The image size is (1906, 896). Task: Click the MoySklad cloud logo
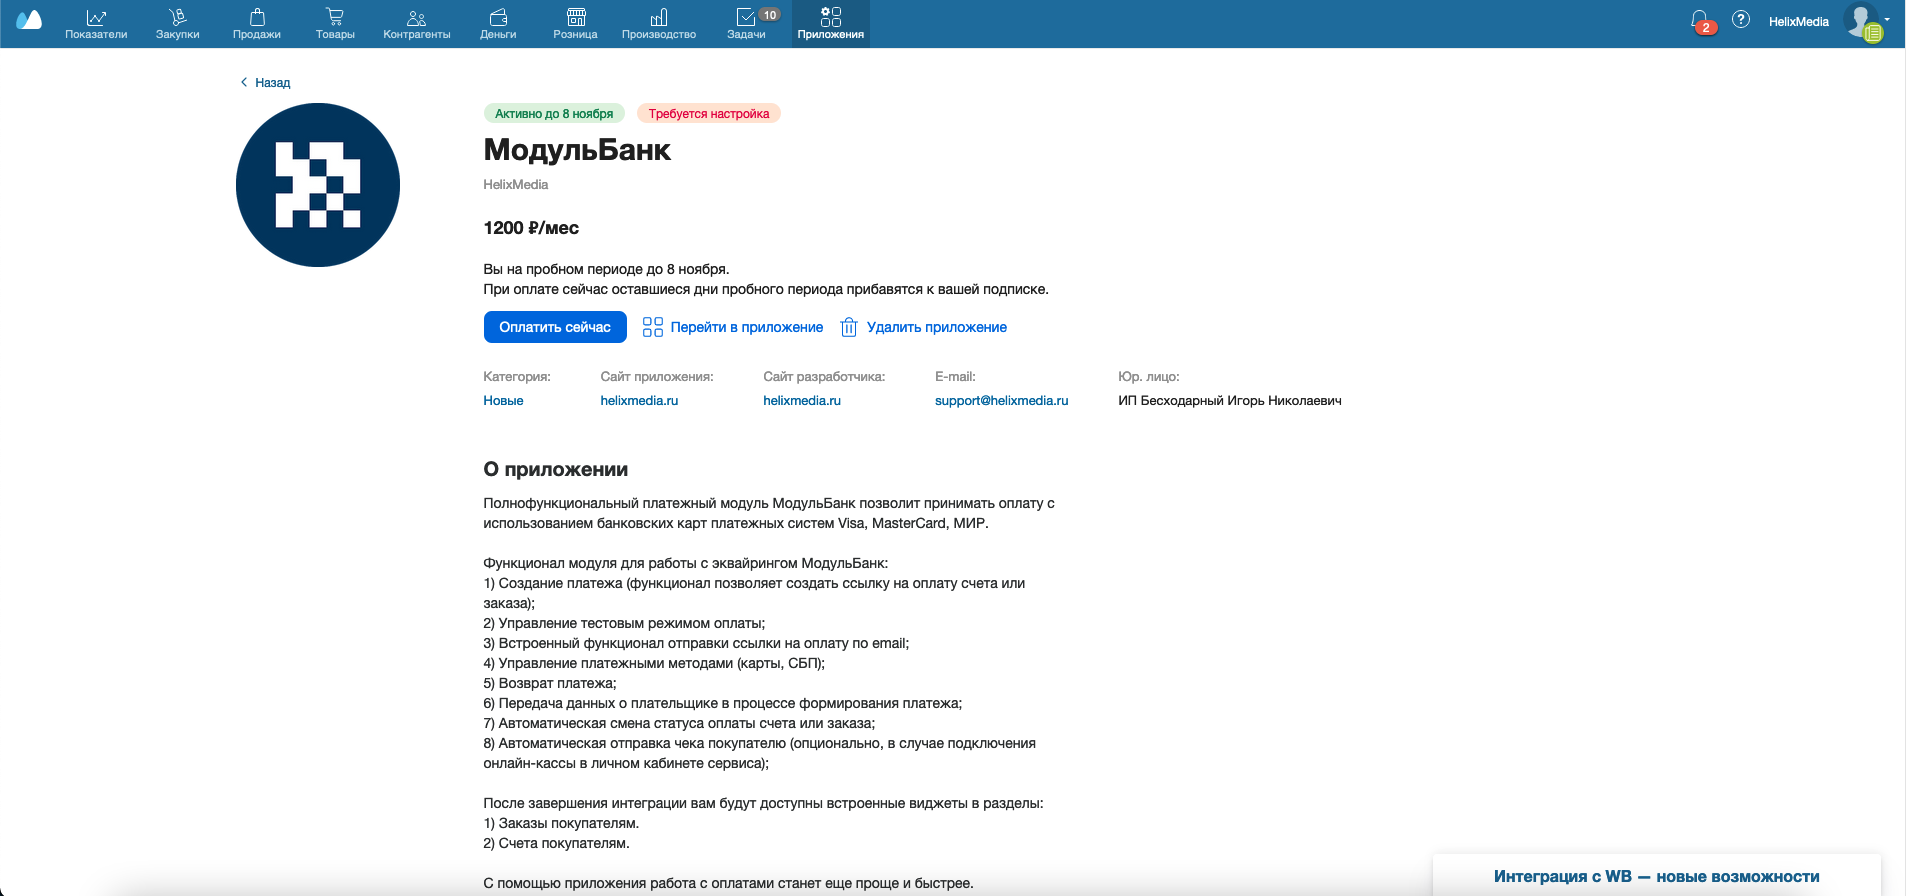click(29, 21)
